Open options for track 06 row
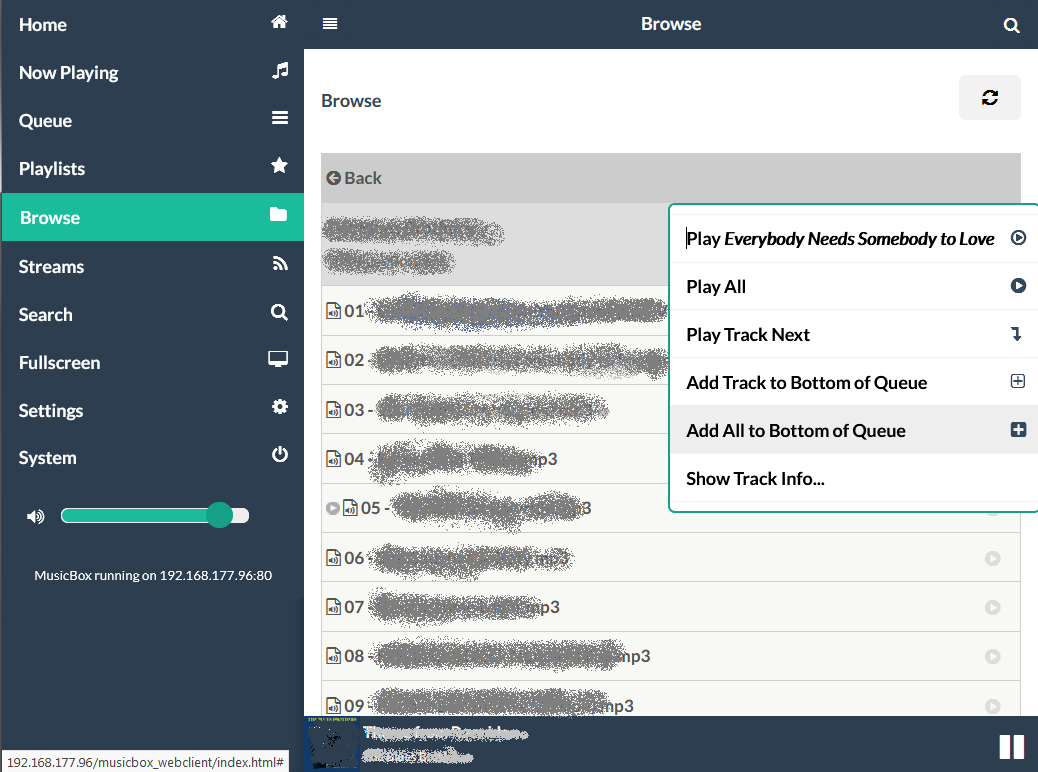Screen dimensions: 1038x772 coord(992,559)
